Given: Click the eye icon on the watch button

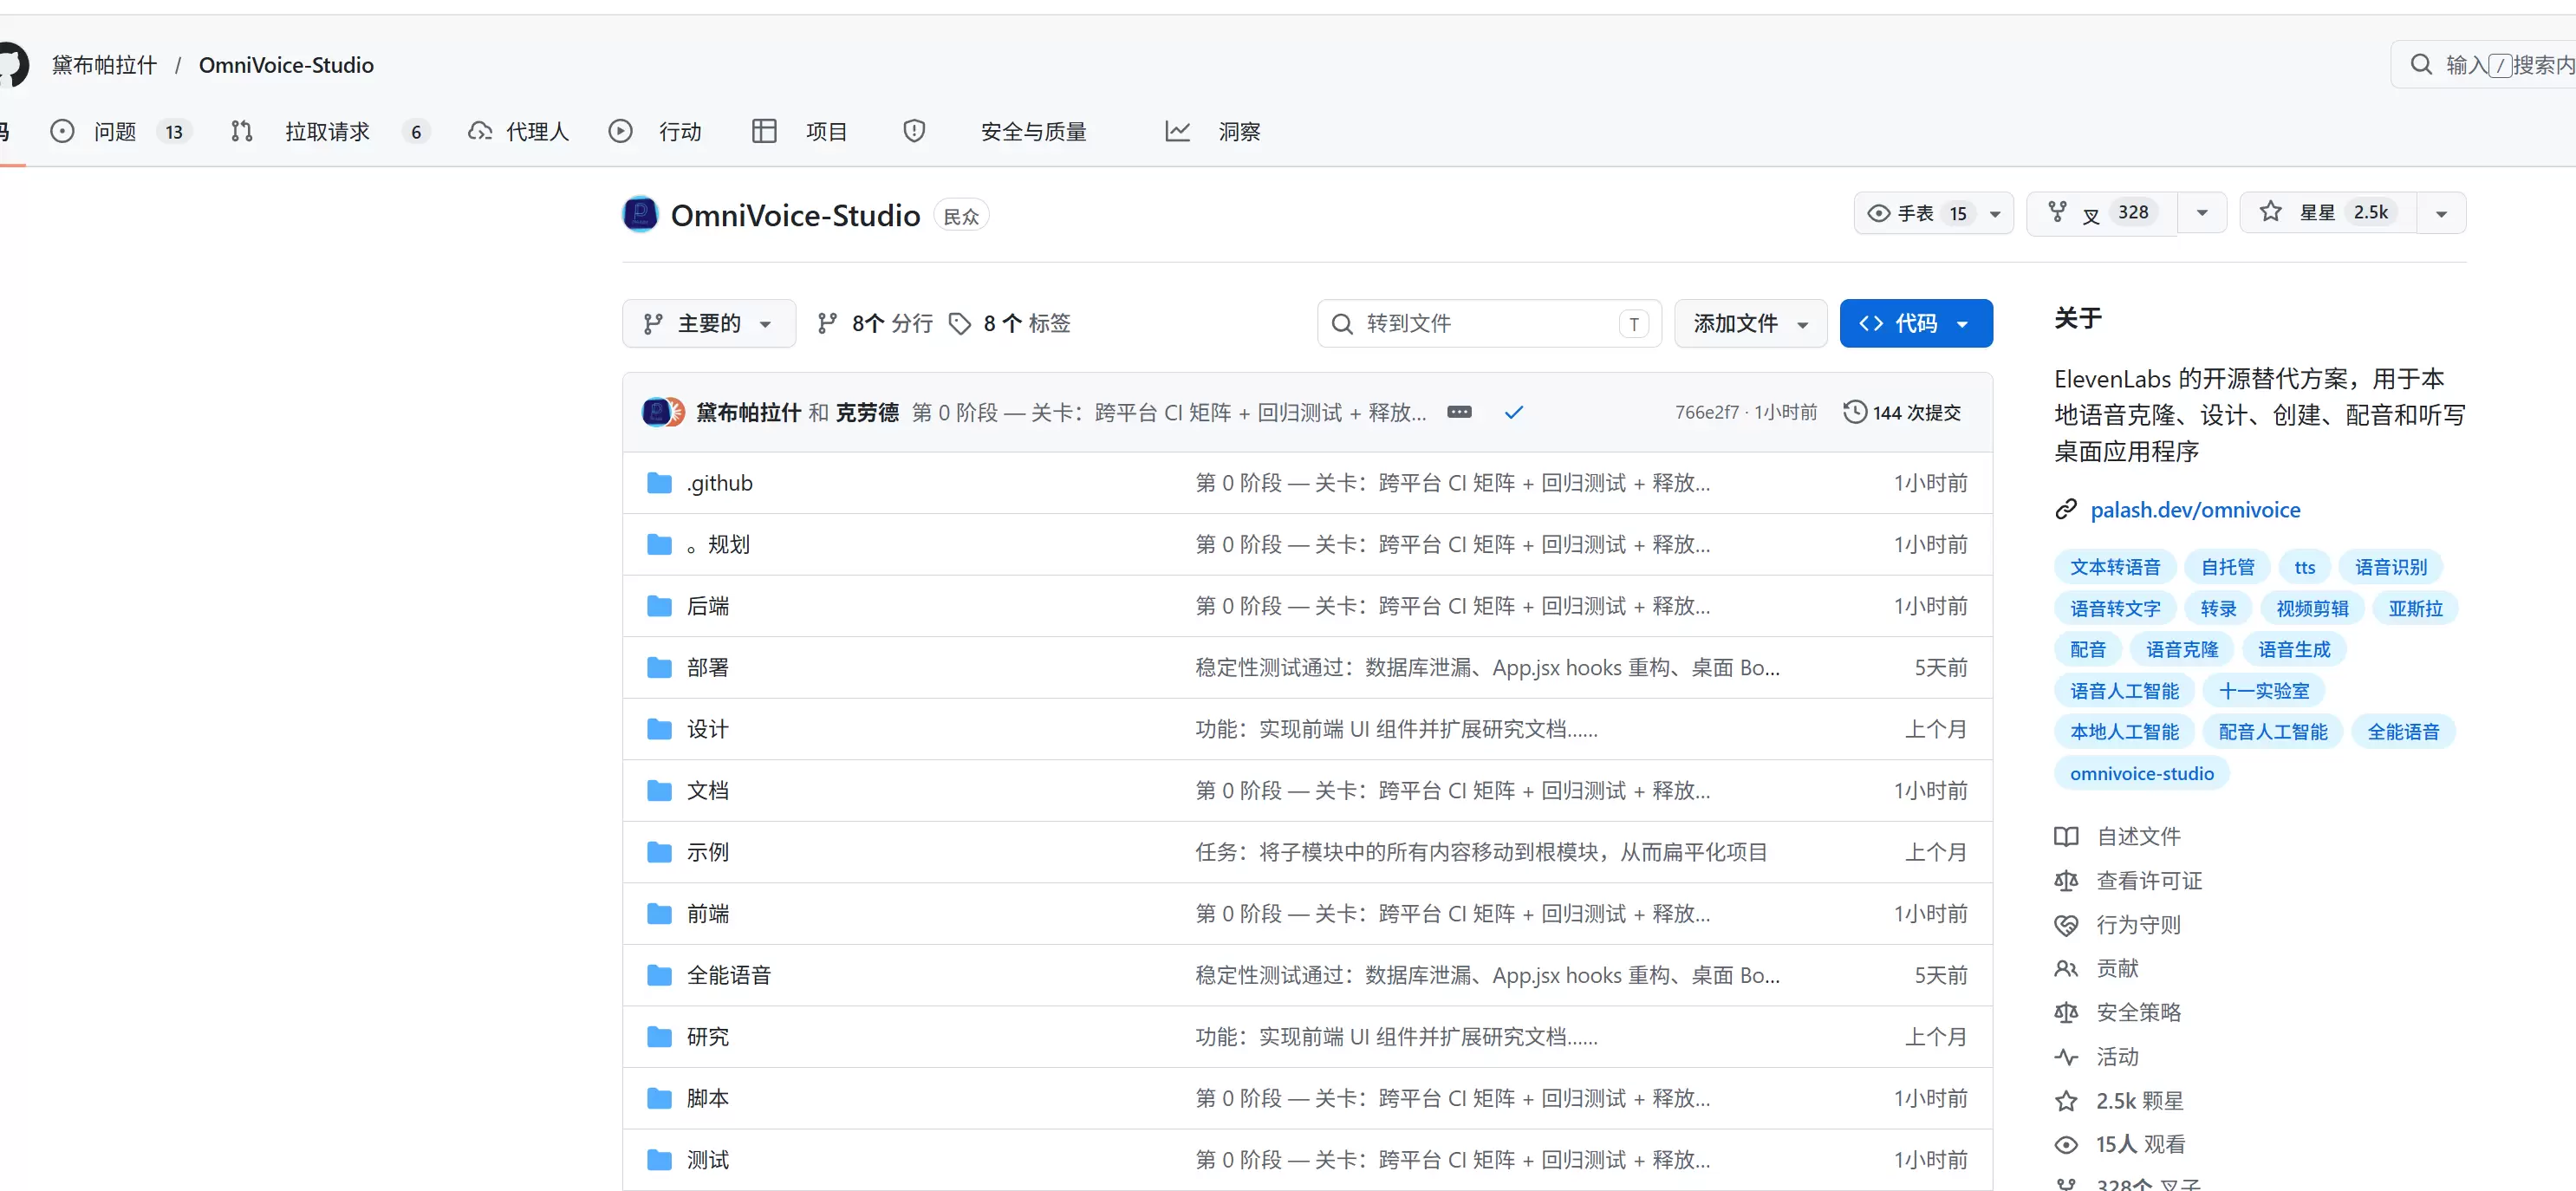Looking at the screenshot, I should [1879, 213].
